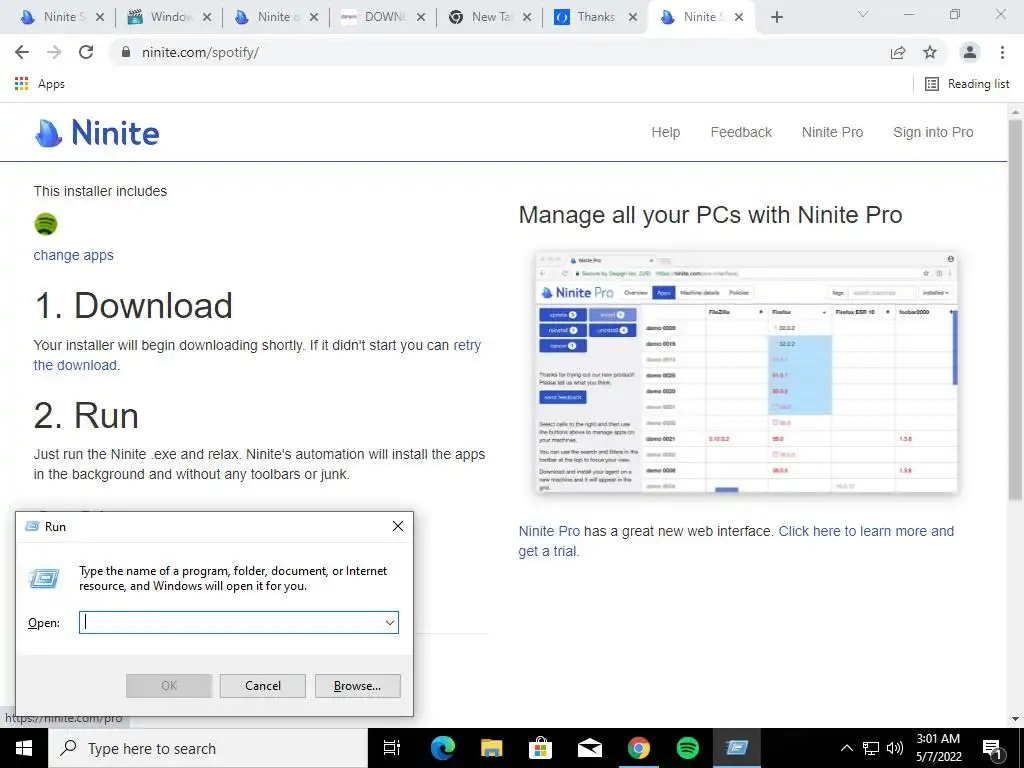Viewport: 1024px width, 768px height.
Task: Open the notification center icon
Action: (x=992, y=749)
